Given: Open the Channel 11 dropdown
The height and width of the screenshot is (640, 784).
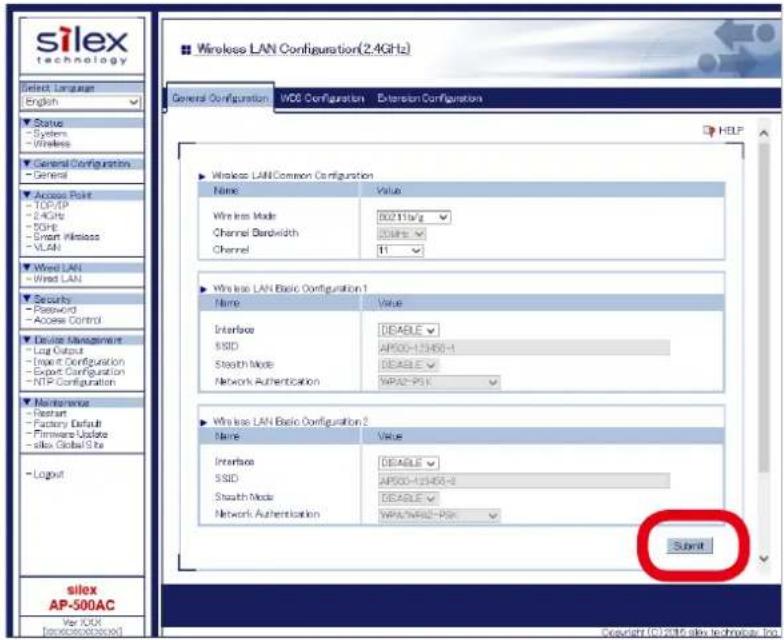Looking at the screenshot, I should [400, 250].
